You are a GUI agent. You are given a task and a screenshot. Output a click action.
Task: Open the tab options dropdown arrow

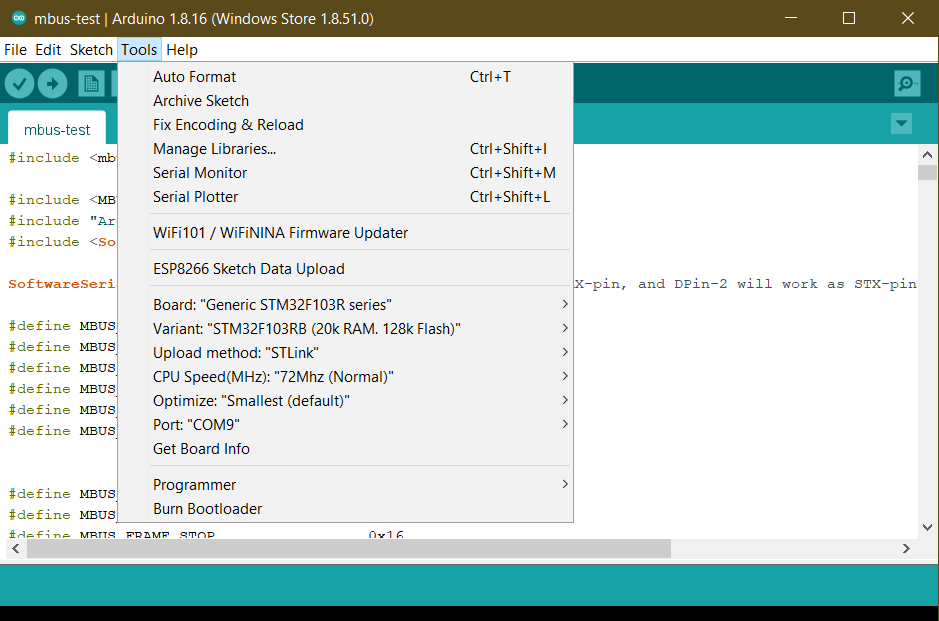pyautogui.click(x=901, y=124)
